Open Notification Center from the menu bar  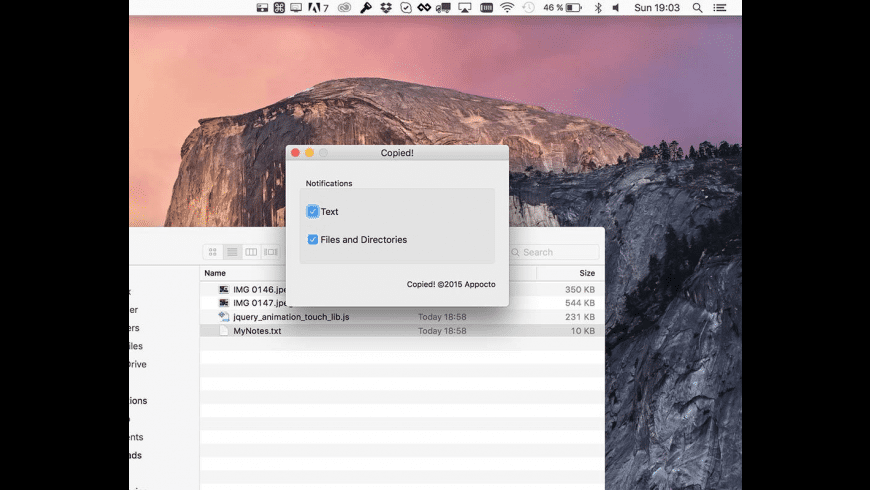[720, 8]
